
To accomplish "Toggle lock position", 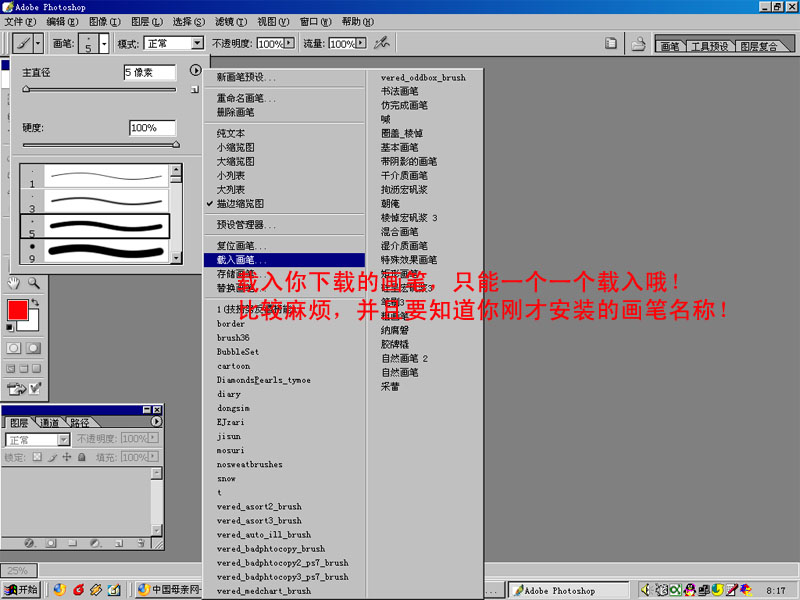I will pyautogui.click(x=67, y=457).
